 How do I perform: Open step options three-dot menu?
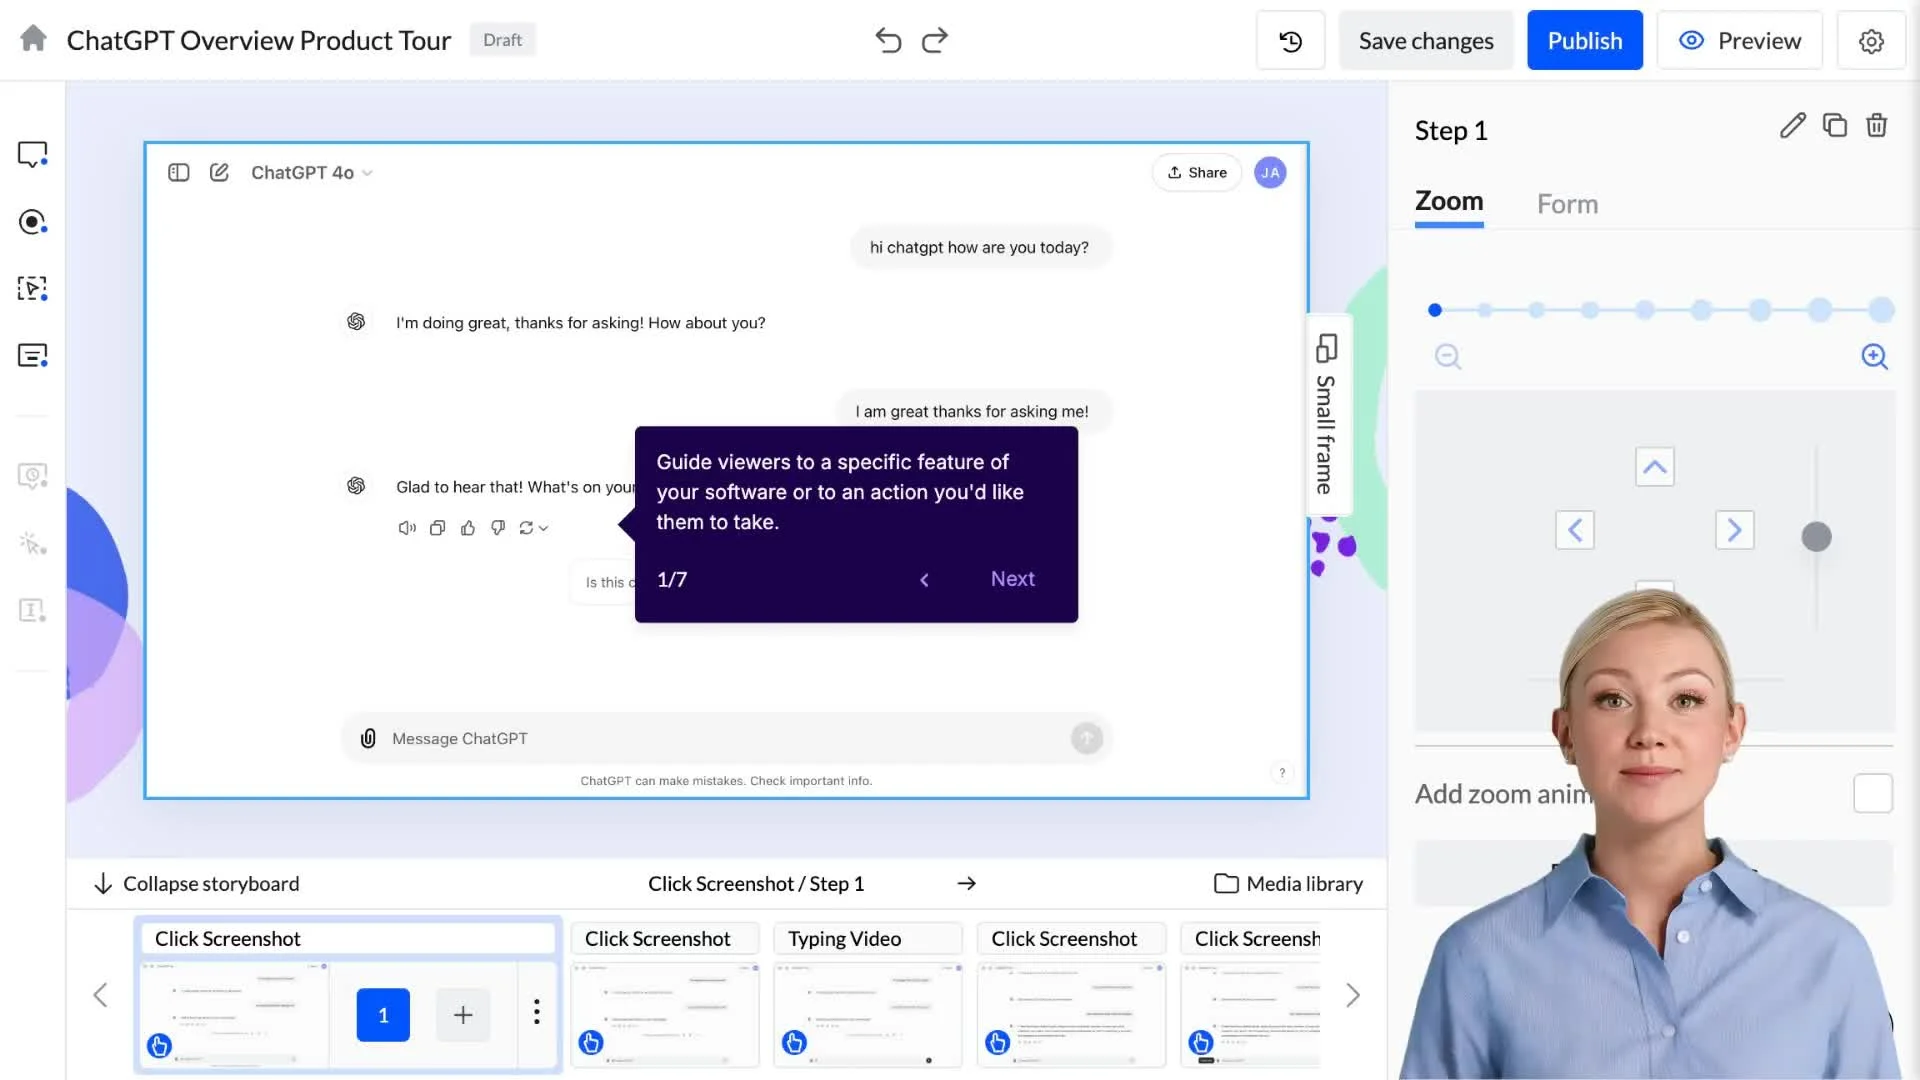pyautogui.click(x=537, y=1012)
